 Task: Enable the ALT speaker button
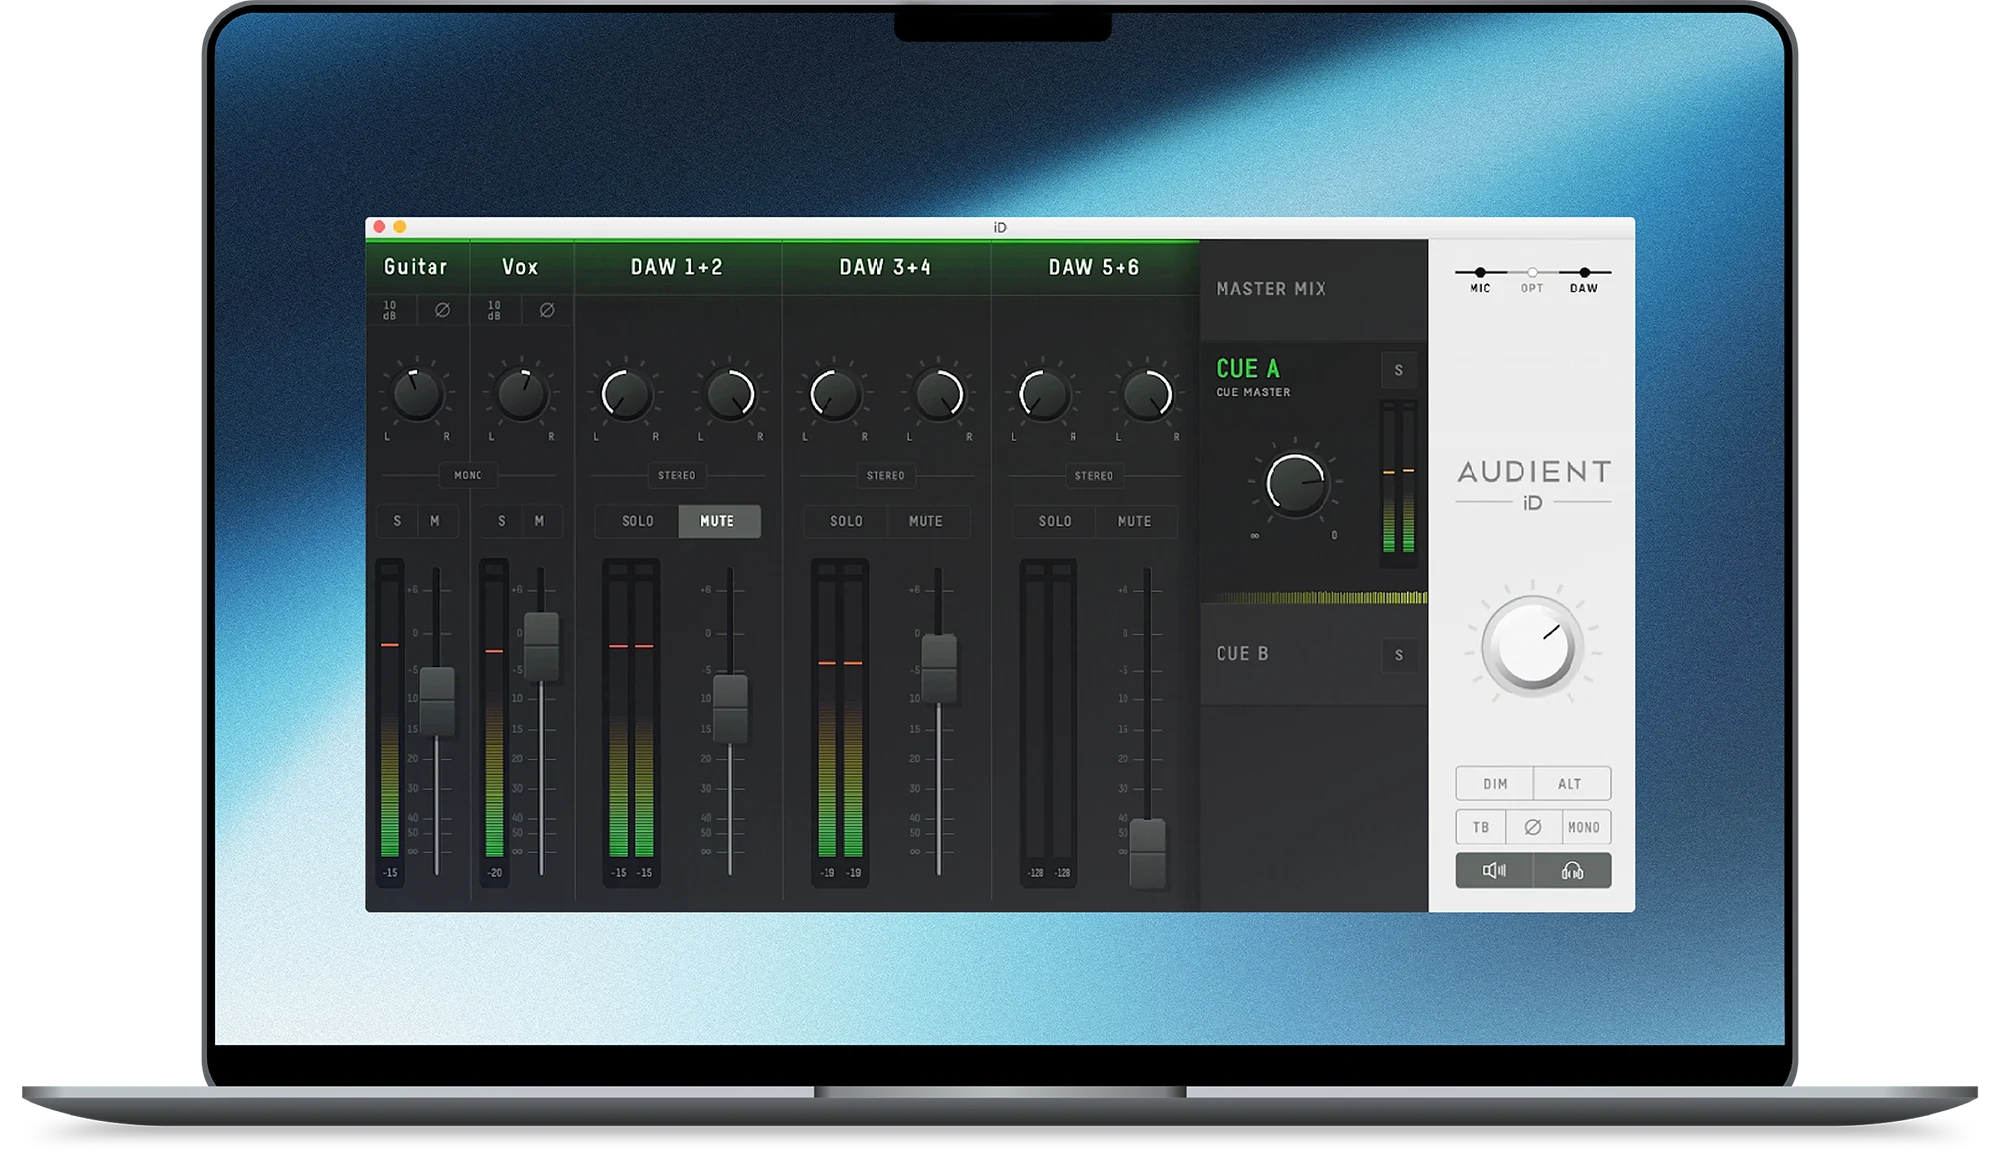coord(1571,784)
